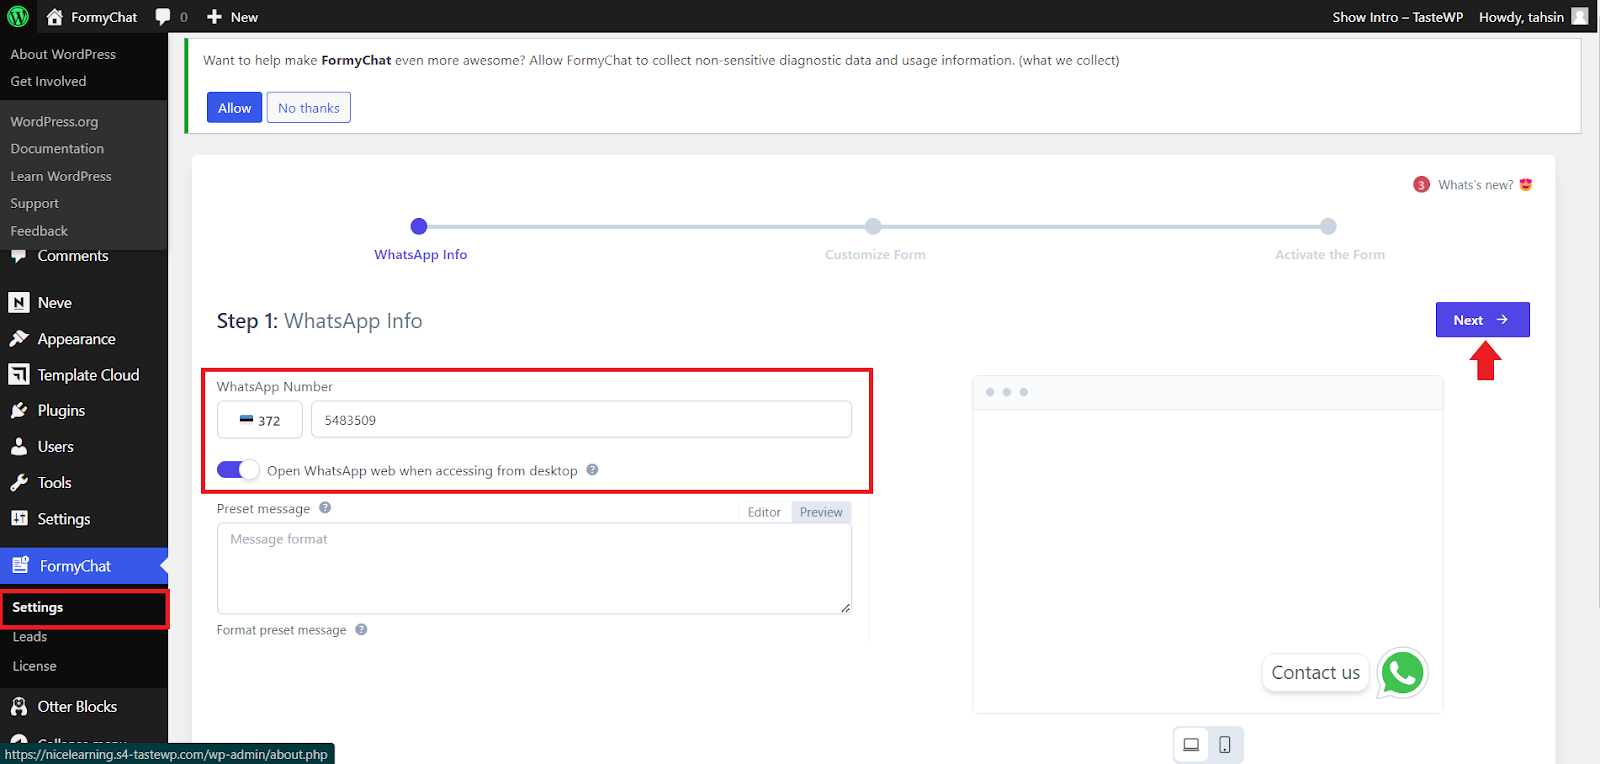Open Documentation from the WordPress menu
1600x764 pixels.
pyautogui.click(x=57, y=149)
